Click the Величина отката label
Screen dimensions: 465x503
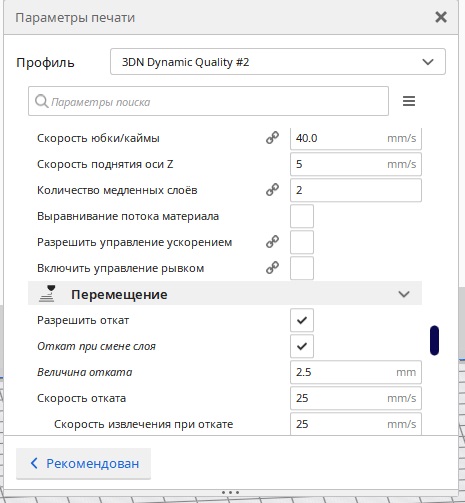coord(85,372)
